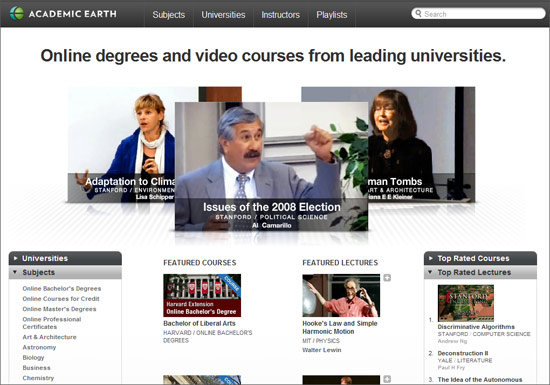Open Bachelor of Liberal Arts course link

coord(199,323)
